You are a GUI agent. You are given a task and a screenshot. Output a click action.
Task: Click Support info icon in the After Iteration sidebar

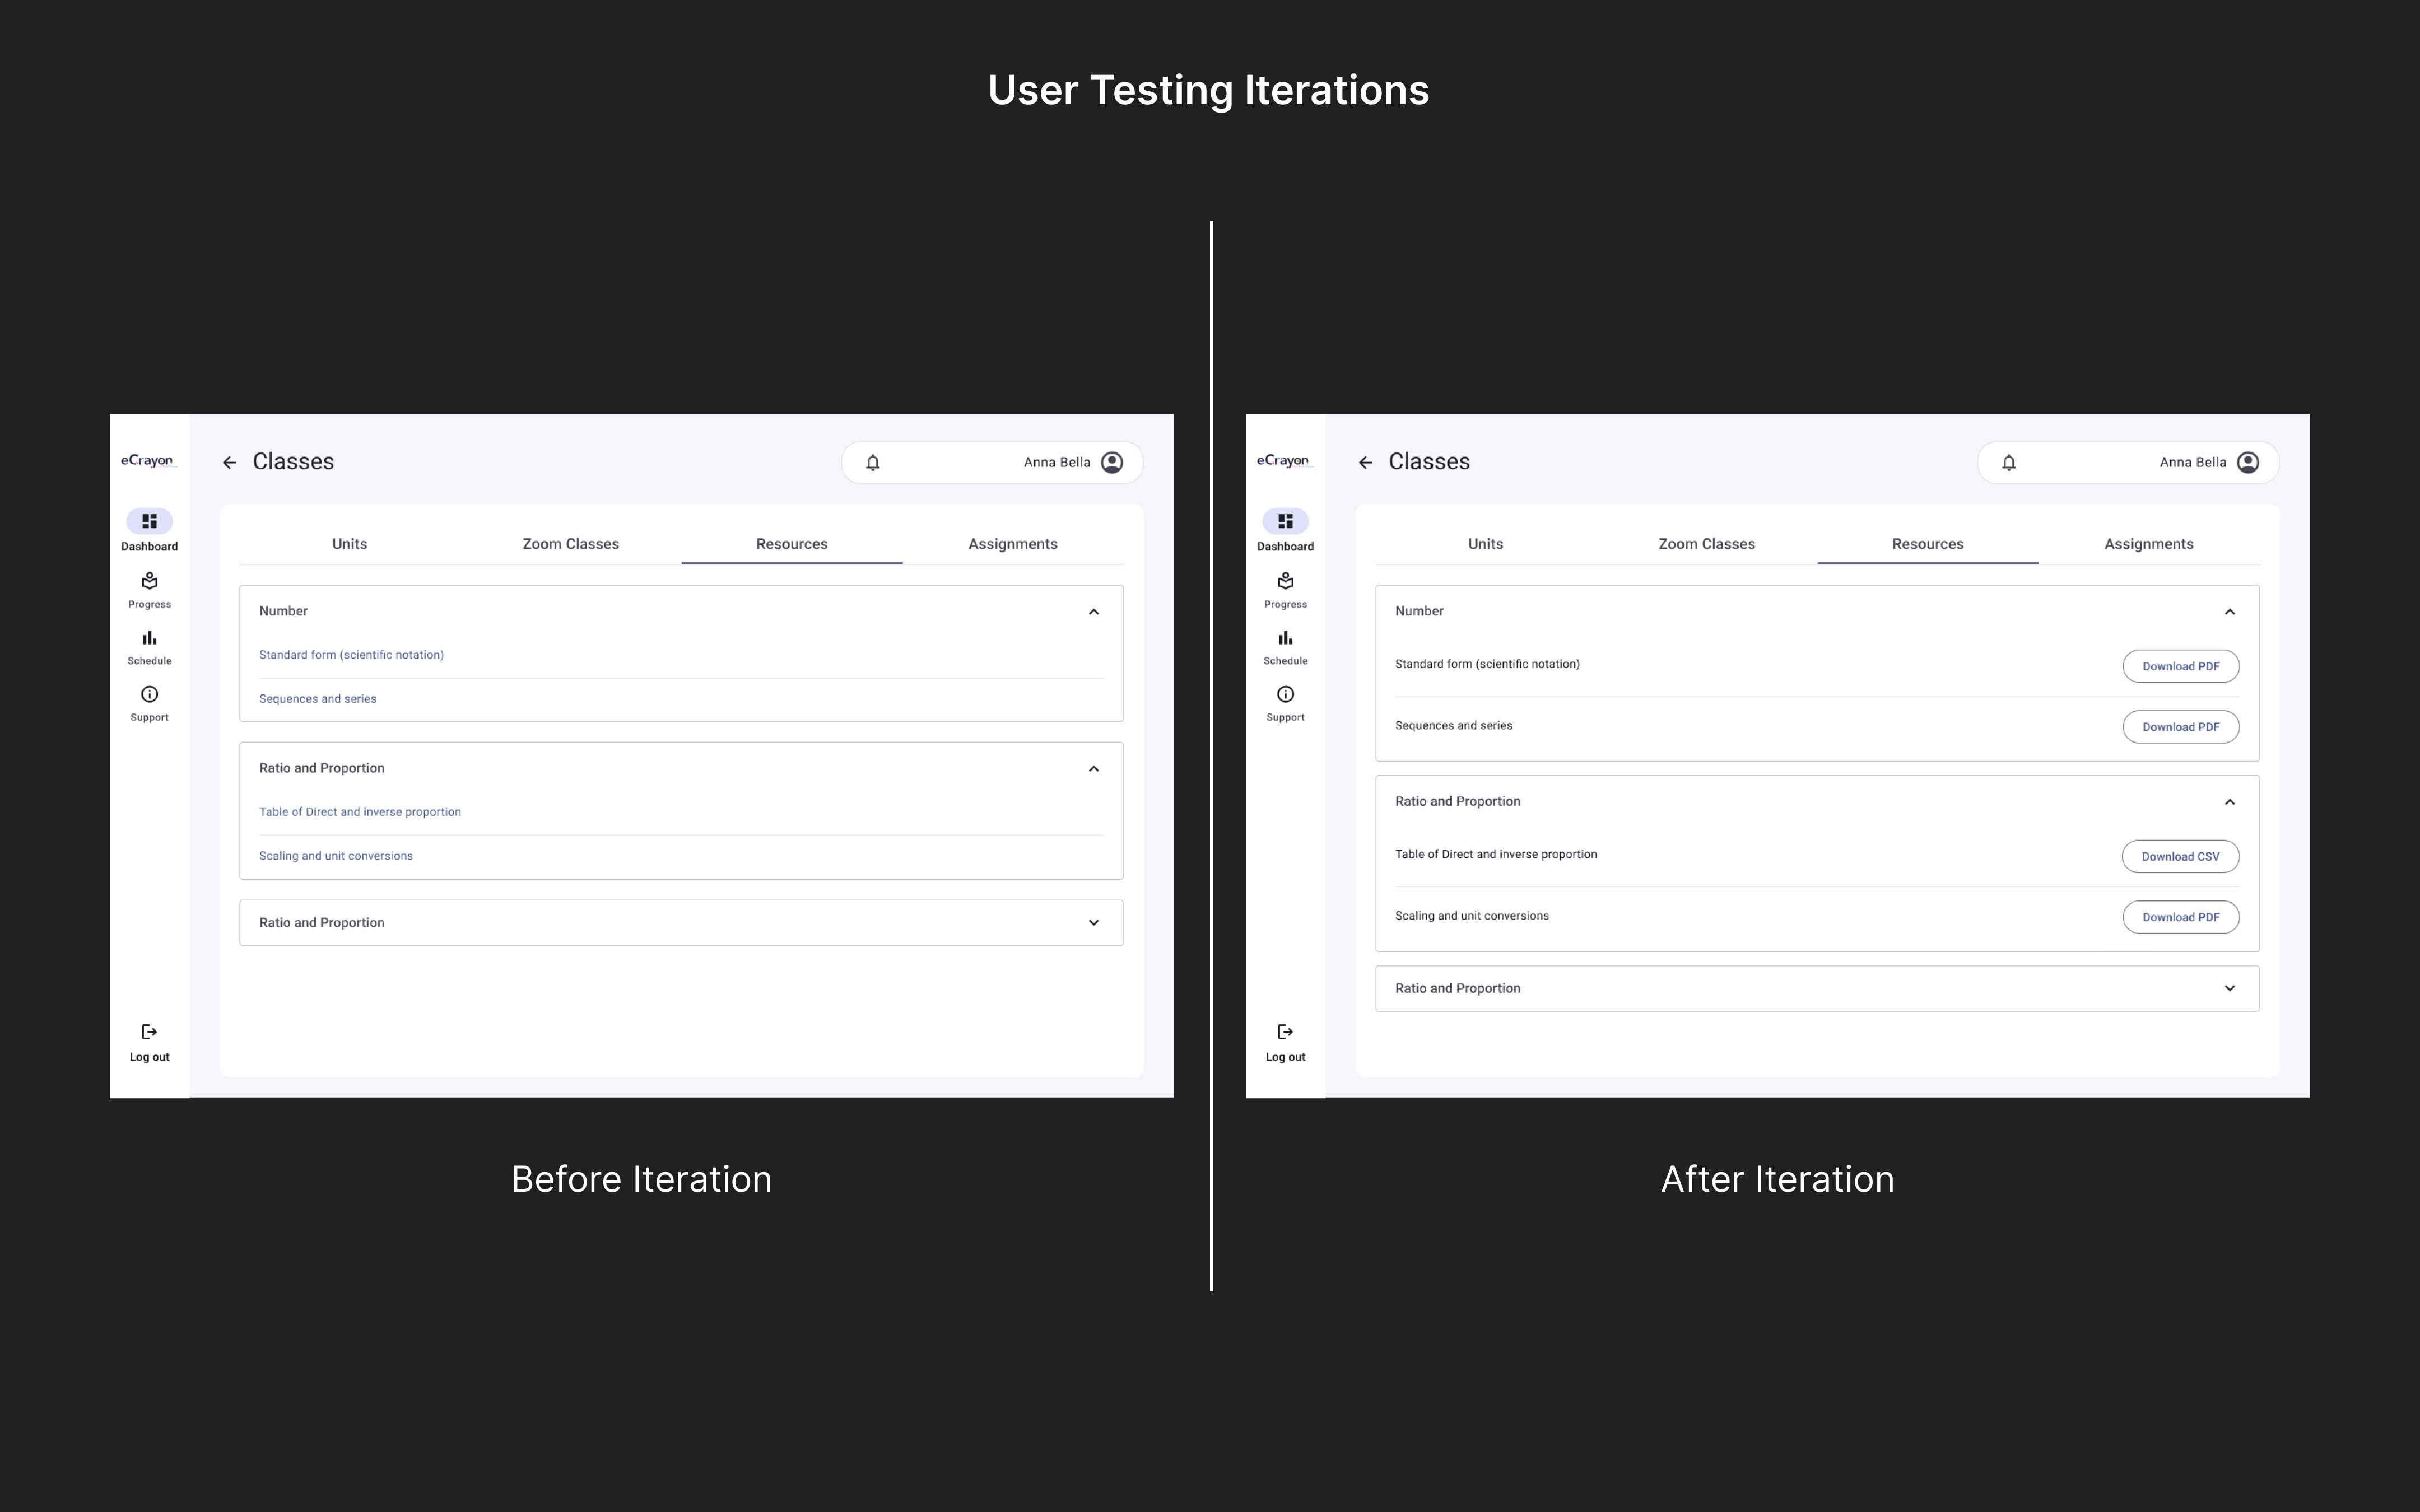coord(1285,694)
